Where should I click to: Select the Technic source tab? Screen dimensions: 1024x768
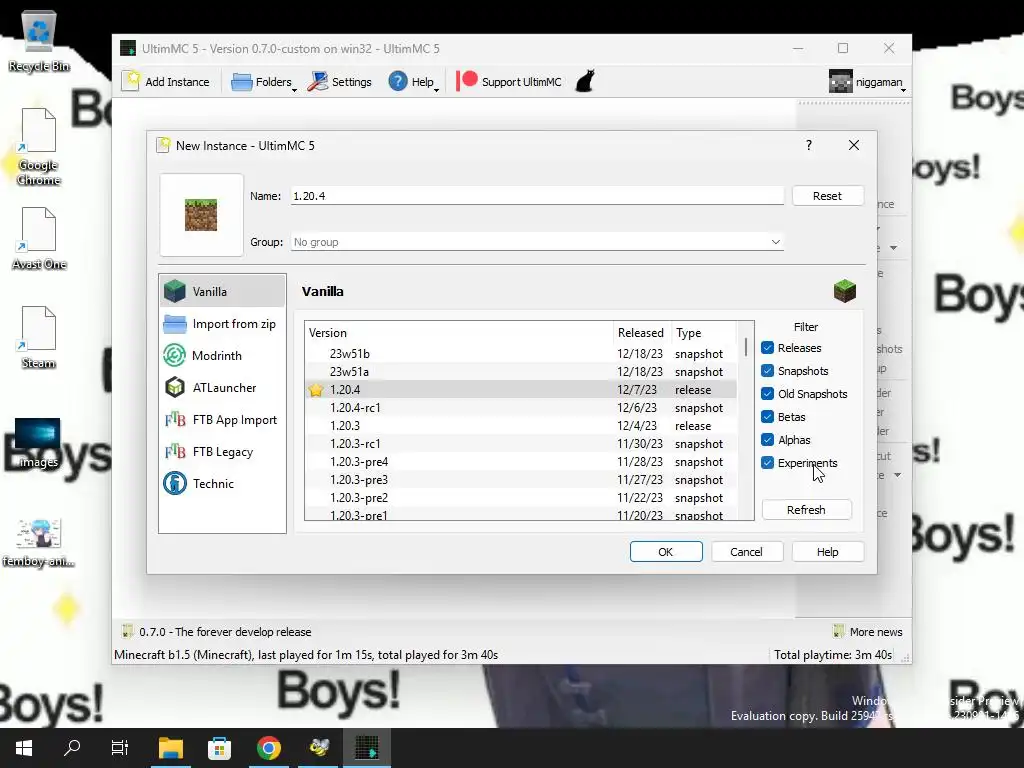click(222, 484)
